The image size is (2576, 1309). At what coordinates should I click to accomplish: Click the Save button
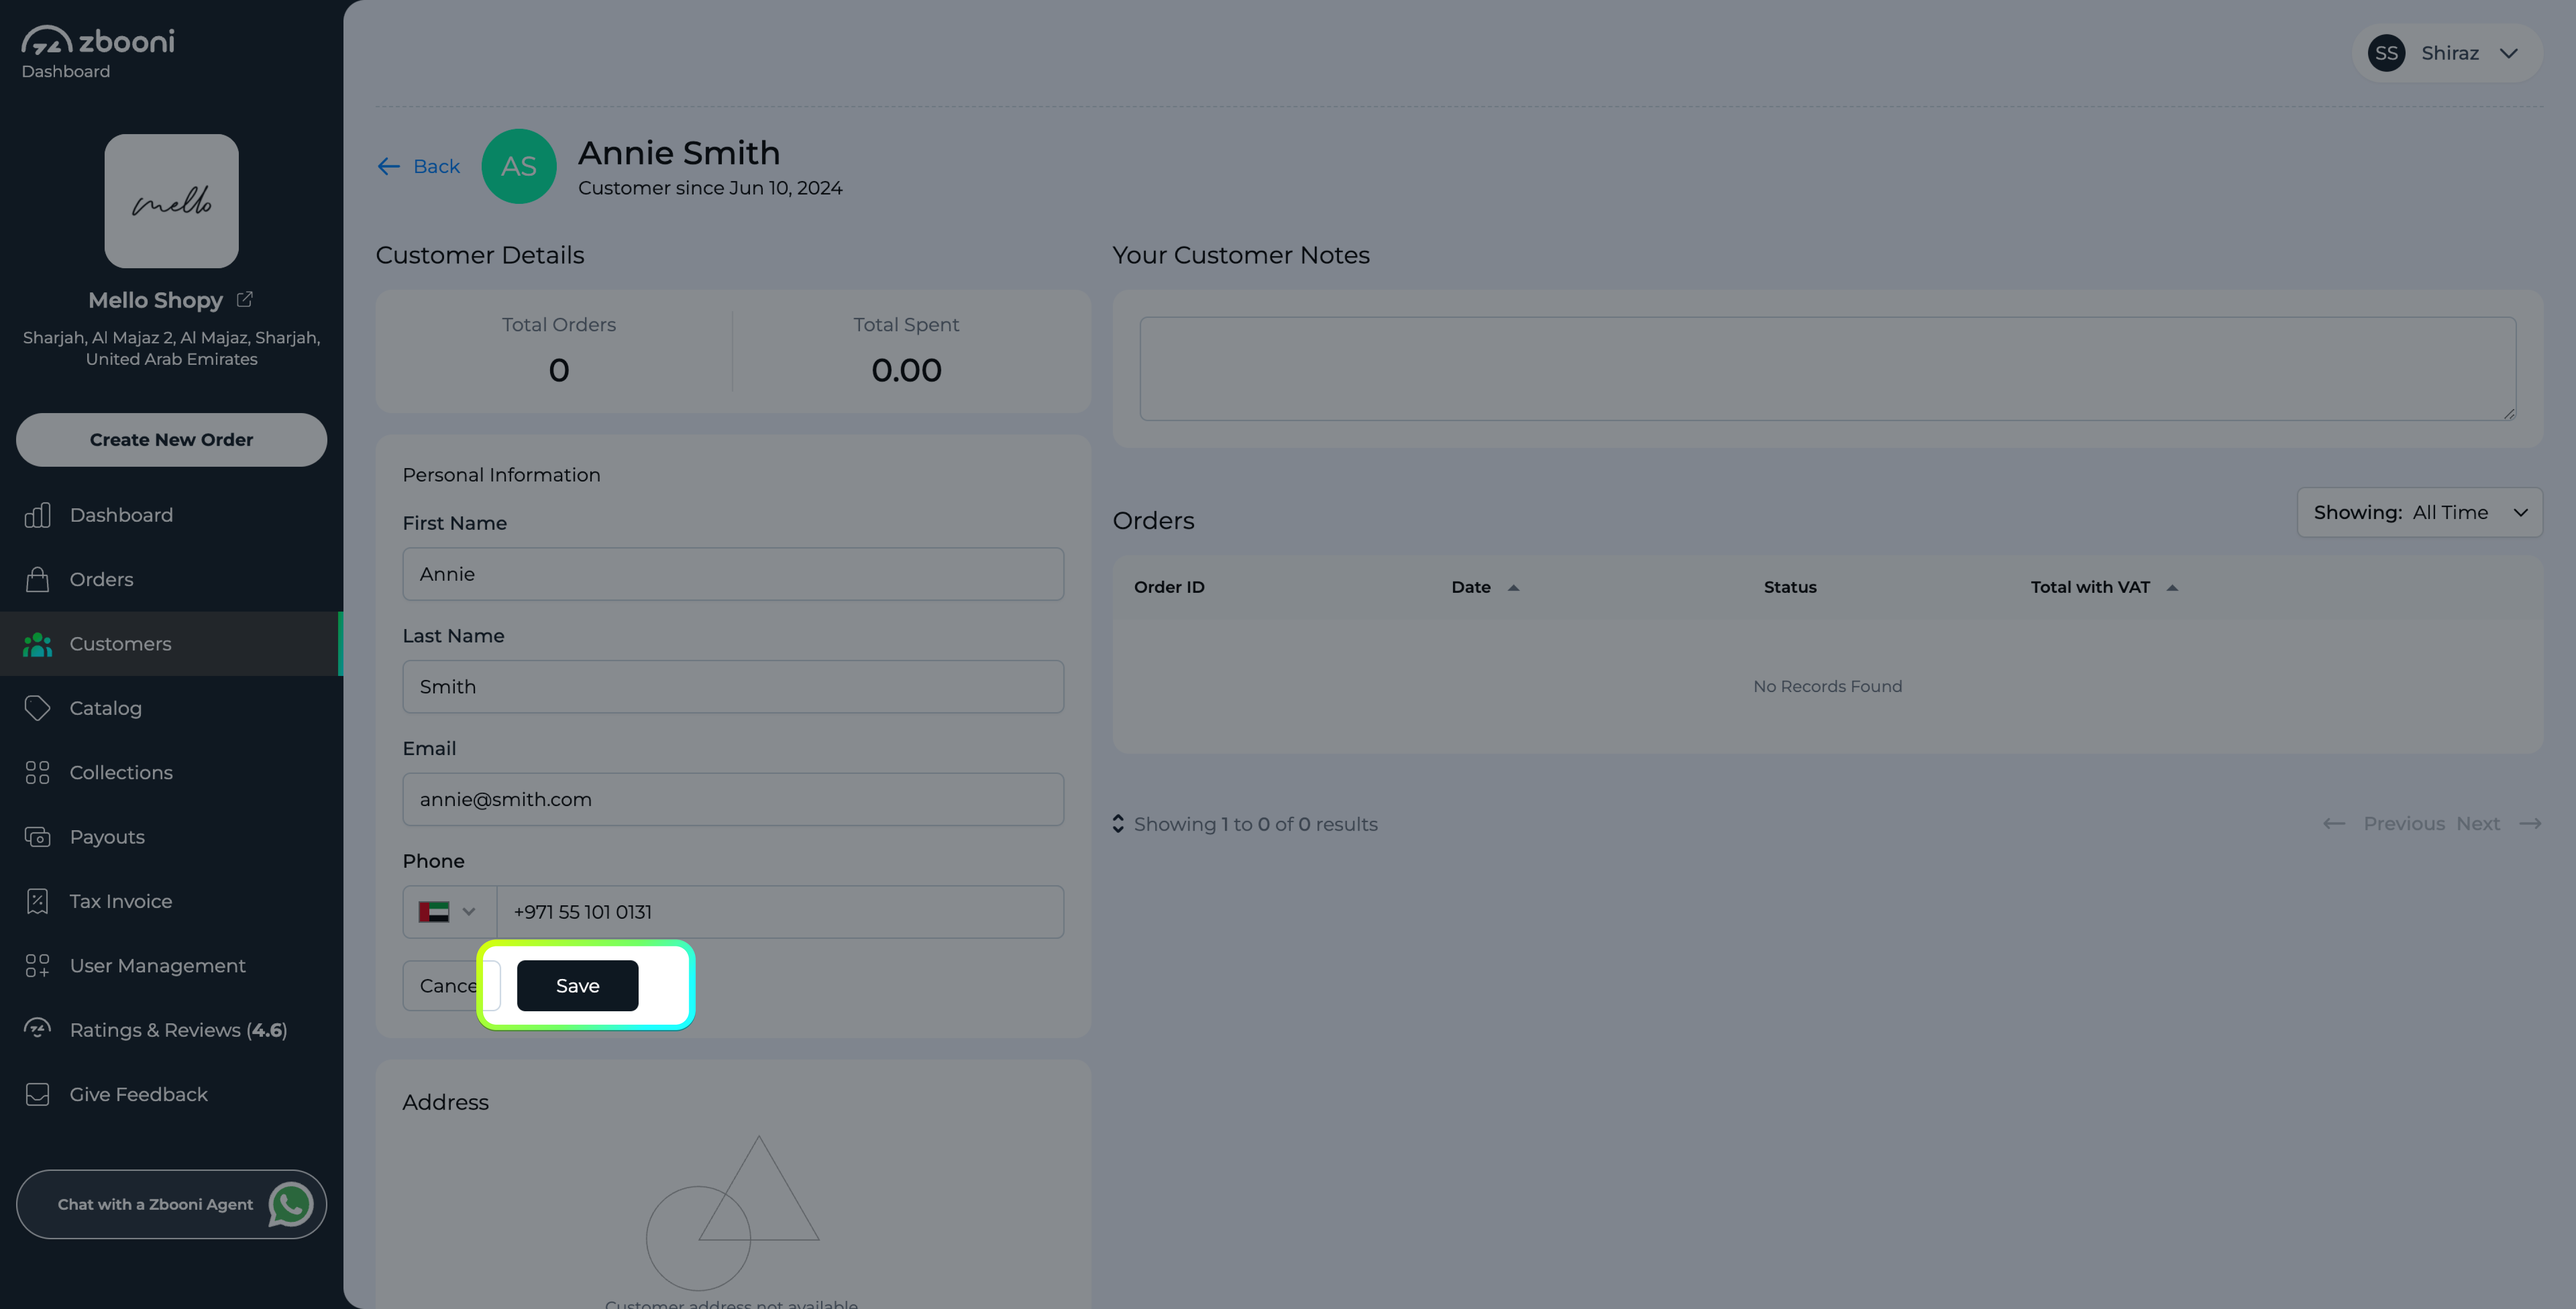(x=577, y=986)
